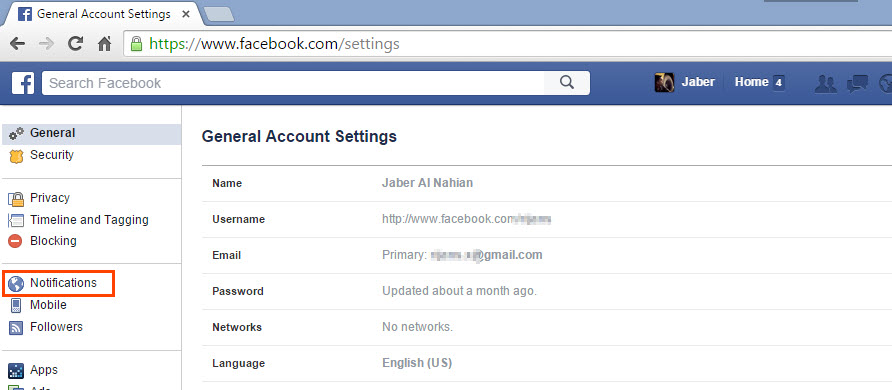Click the Mobile phone icon
The height and width of the screenshot is (390, 892).
pos(16,305)
